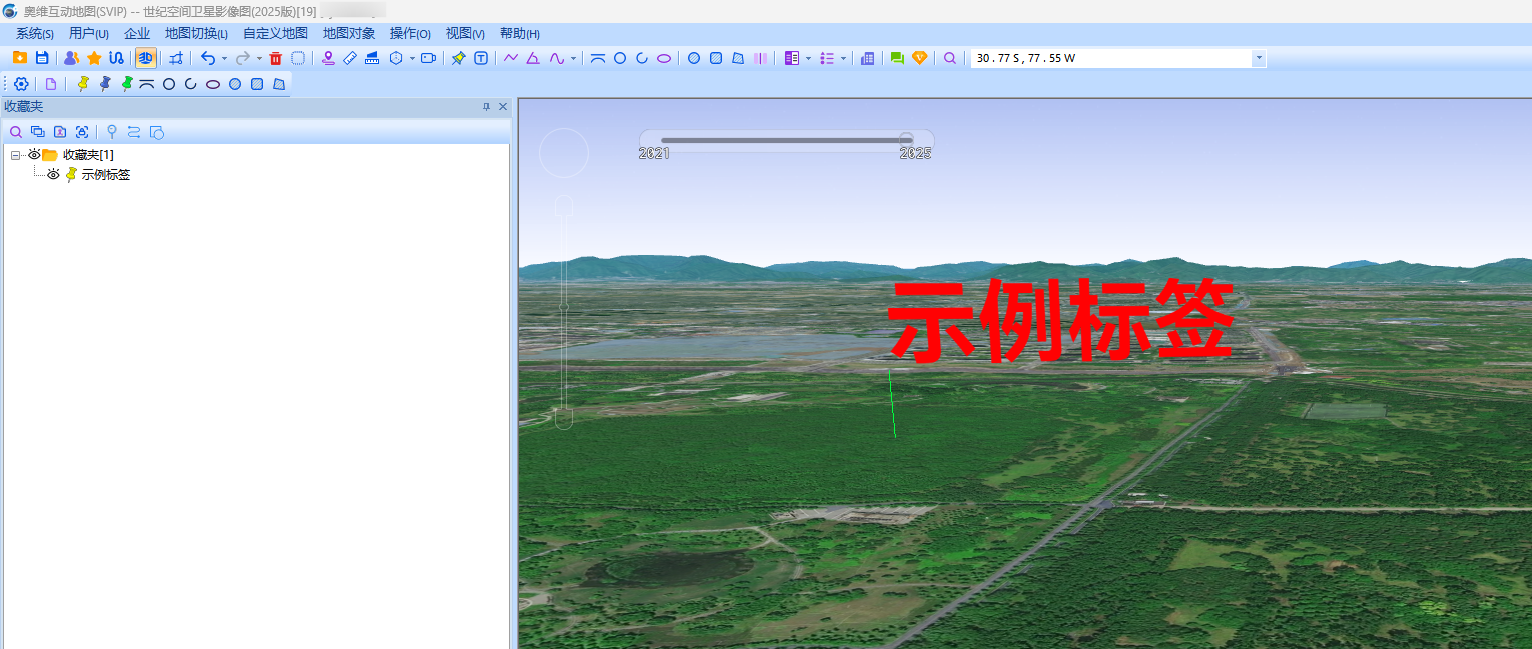Screen dimensions: 1532x649
Task: Click the purple bullet list icon
Action: [x=827, y=58]
